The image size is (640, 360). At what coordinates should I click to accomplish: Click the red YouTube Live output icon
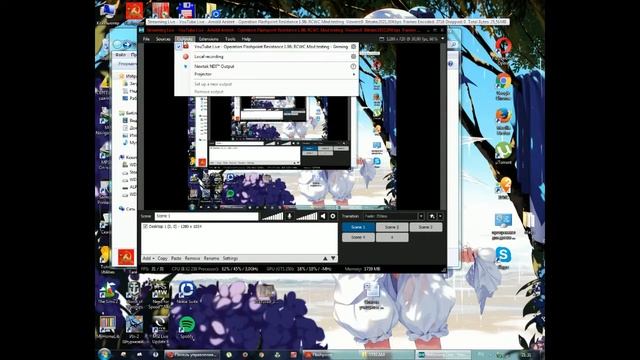pyautogui.click(x=186, y=47)
